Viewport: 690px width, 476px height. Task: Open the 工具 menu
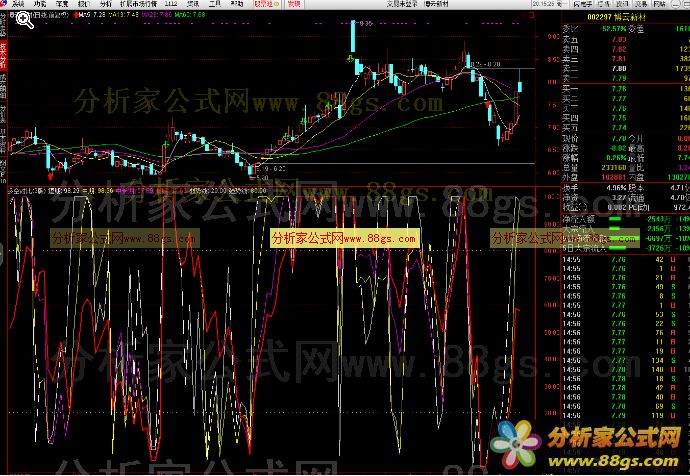215,4
